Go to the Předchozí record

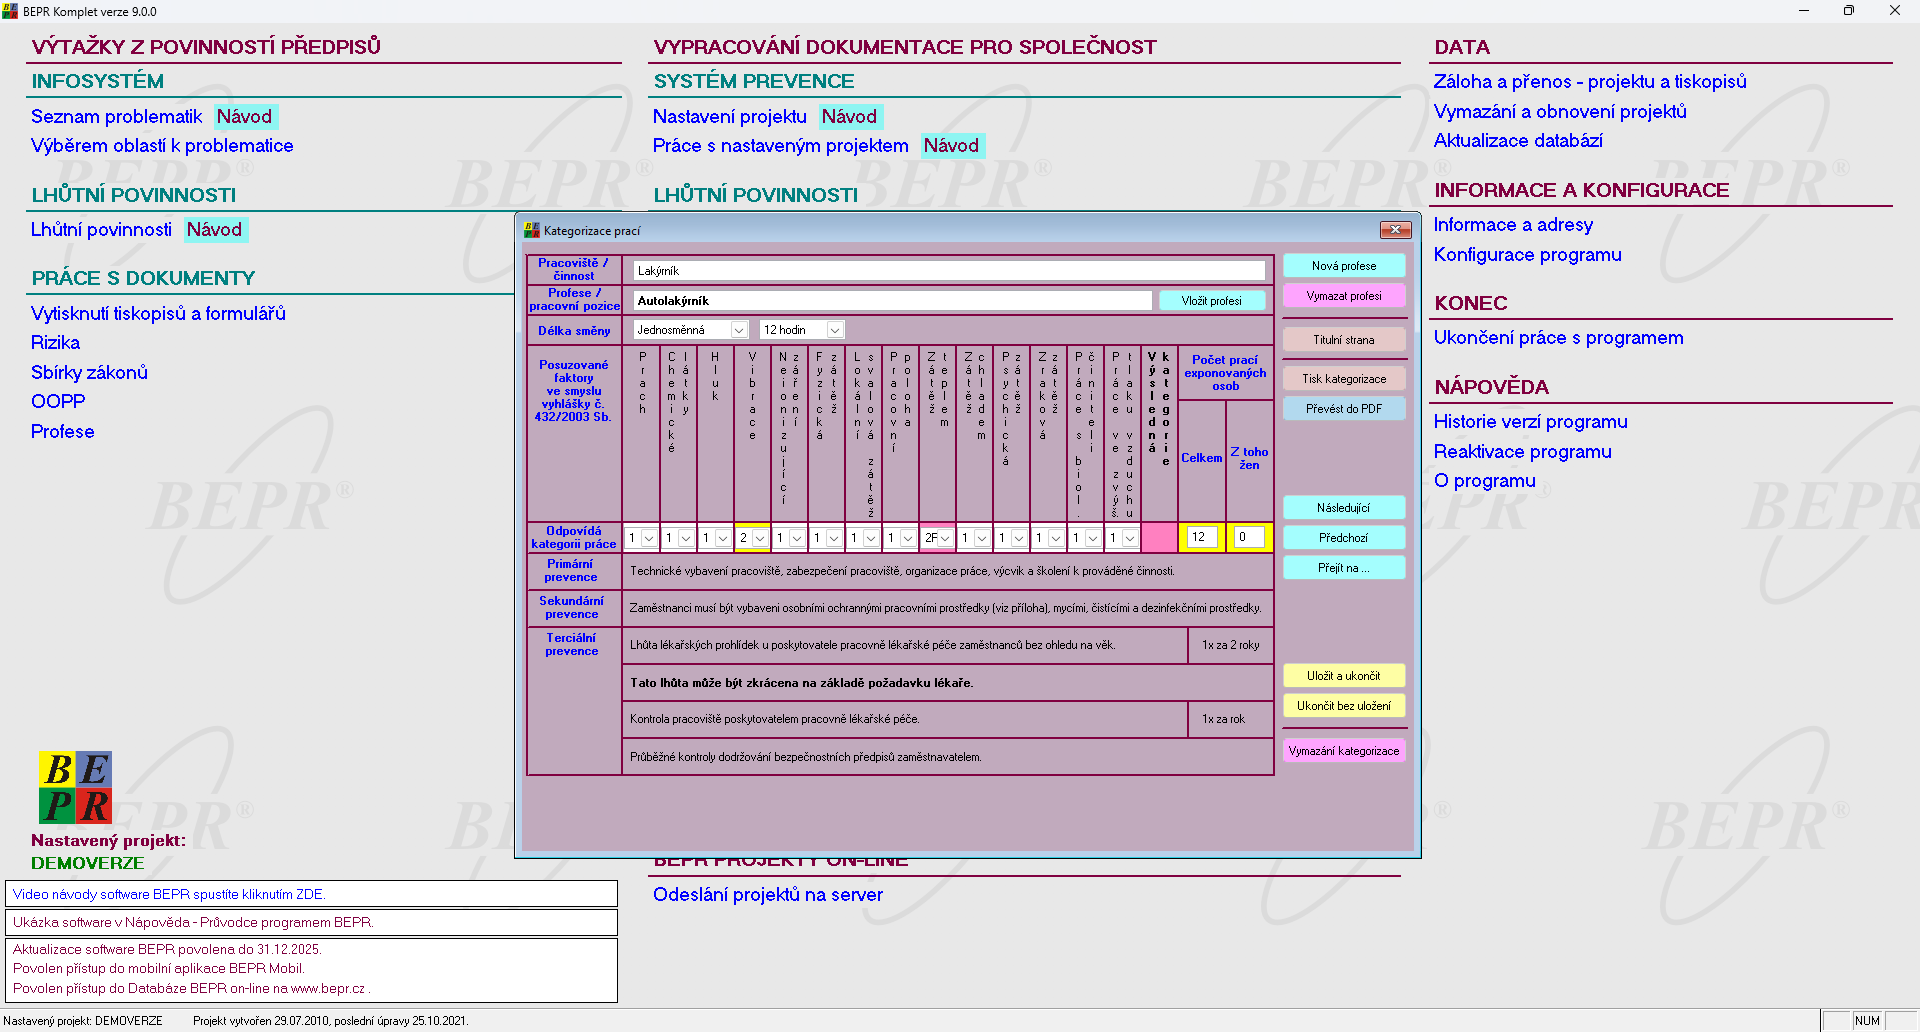pyautogui.click(x=1344, y=538)
